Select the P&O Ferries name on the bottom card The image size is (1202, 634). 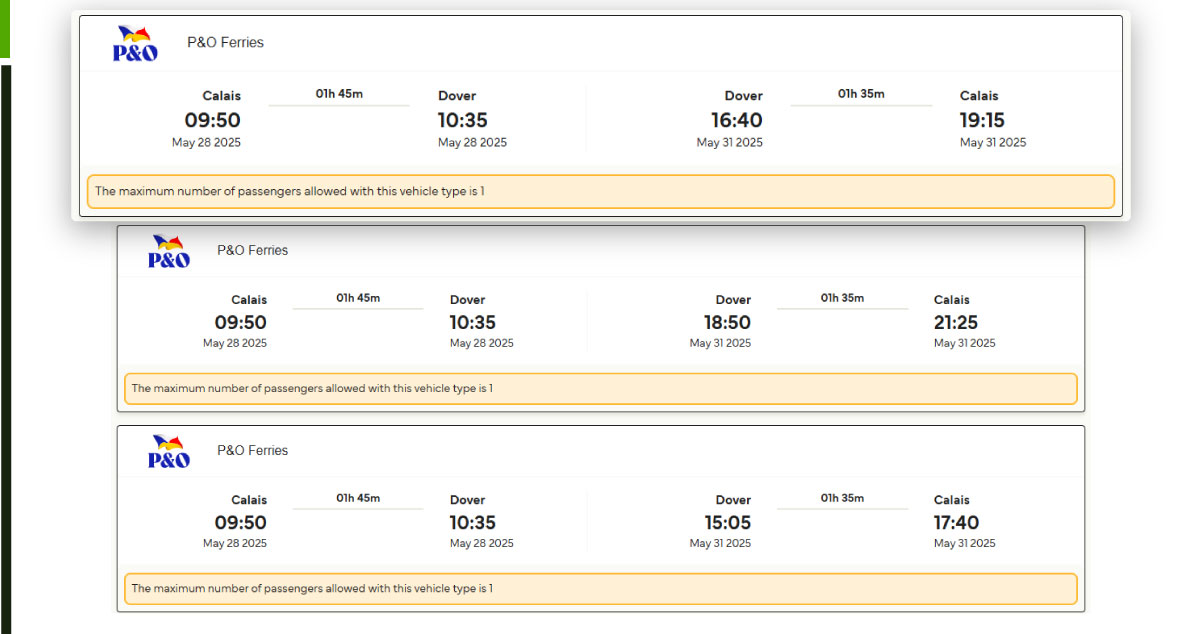252,451
